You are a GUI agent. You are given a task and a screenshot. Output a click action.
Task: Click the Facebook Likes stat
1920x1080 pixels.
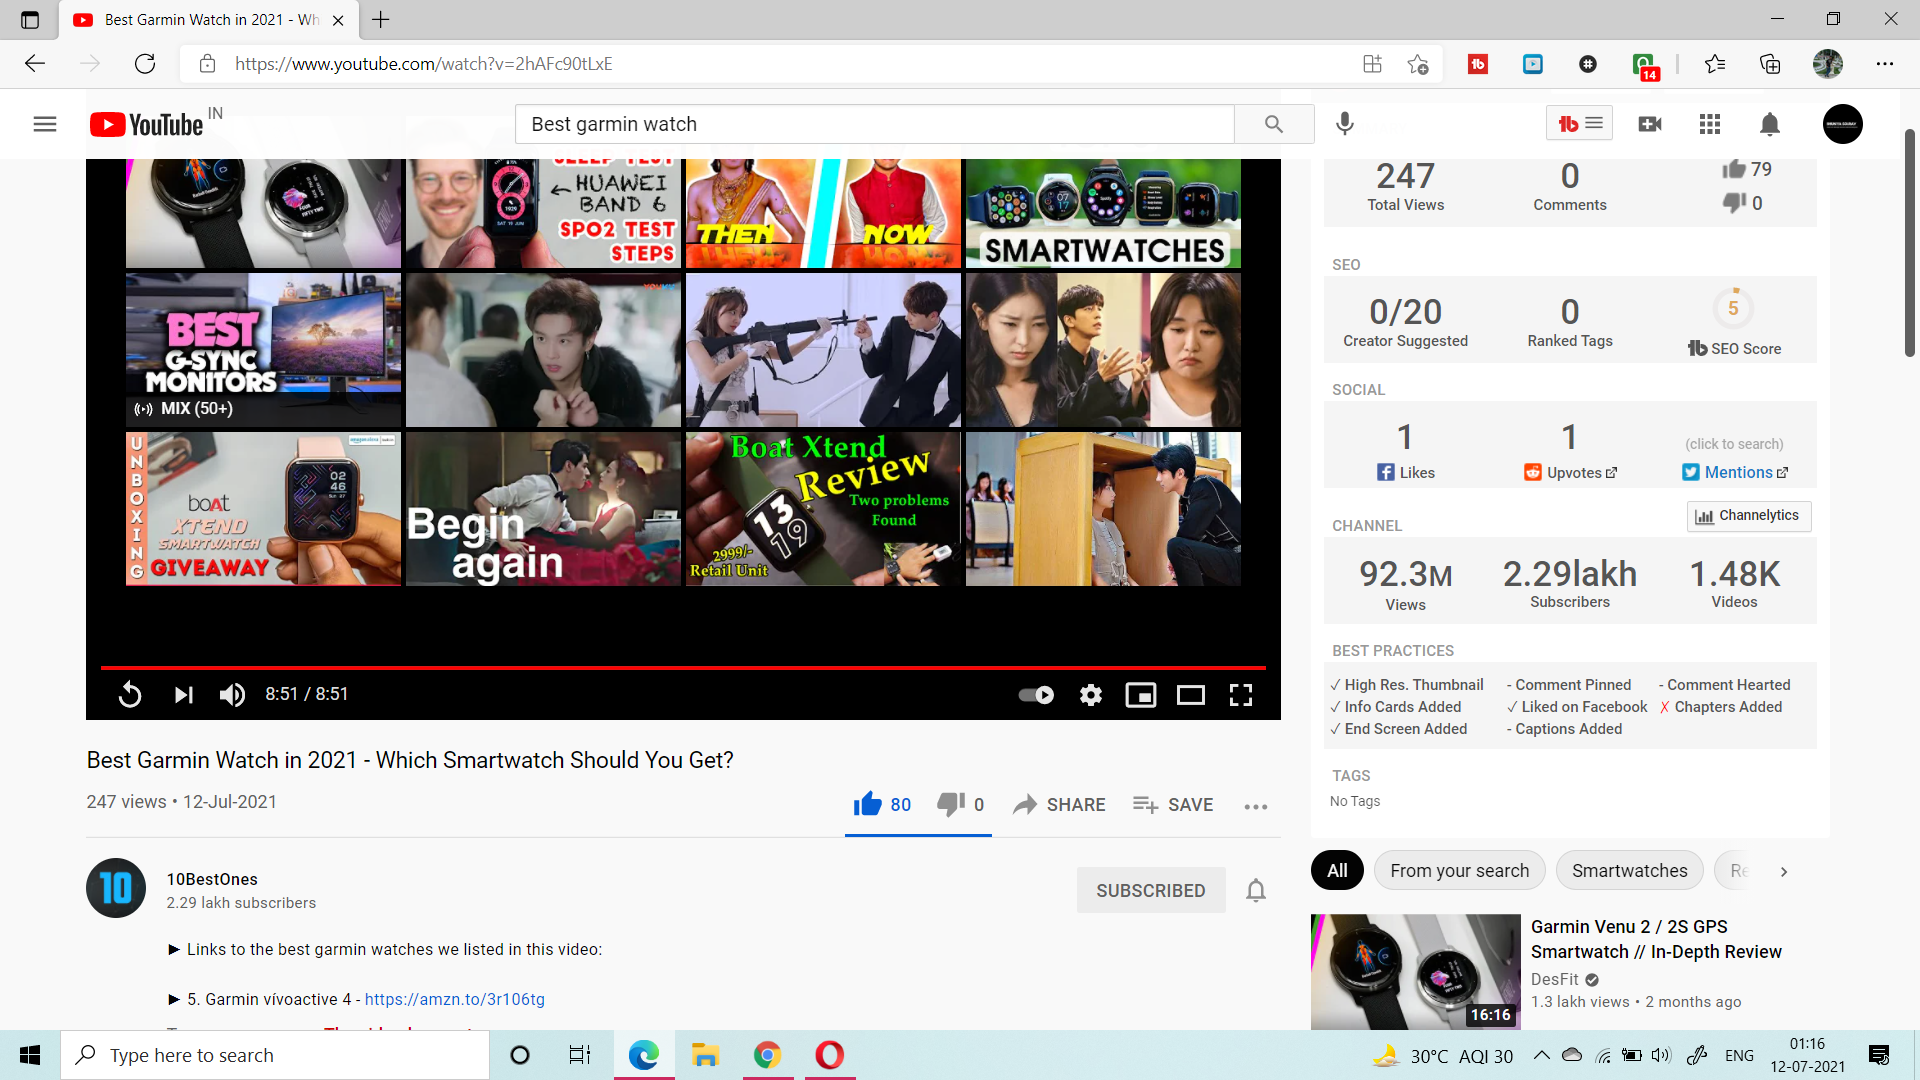(1405, 473)
